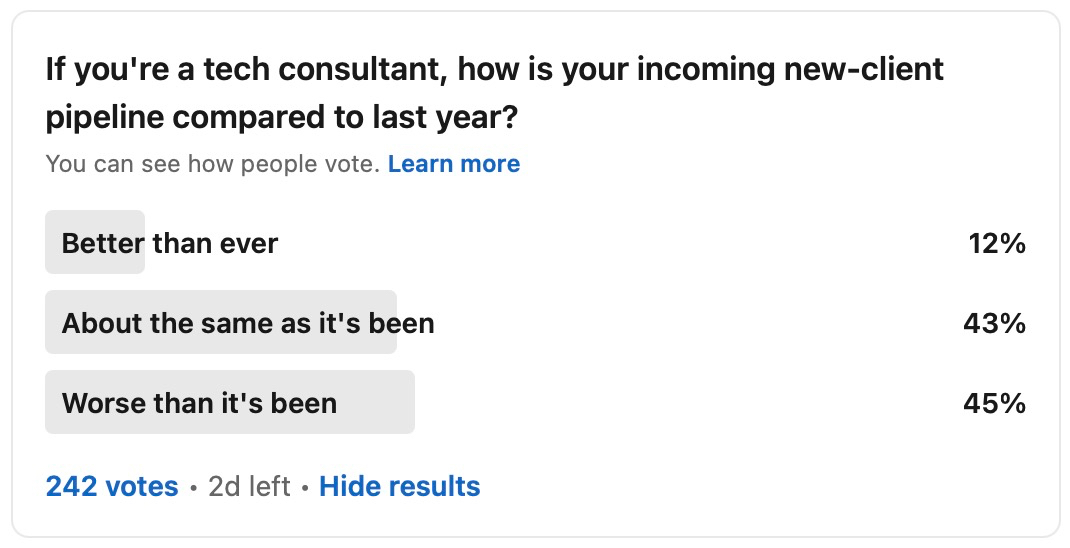Viewport: 1070px width, 548px height.
Task: Open the "Learn more" link
Action: (x=453, y=164)
